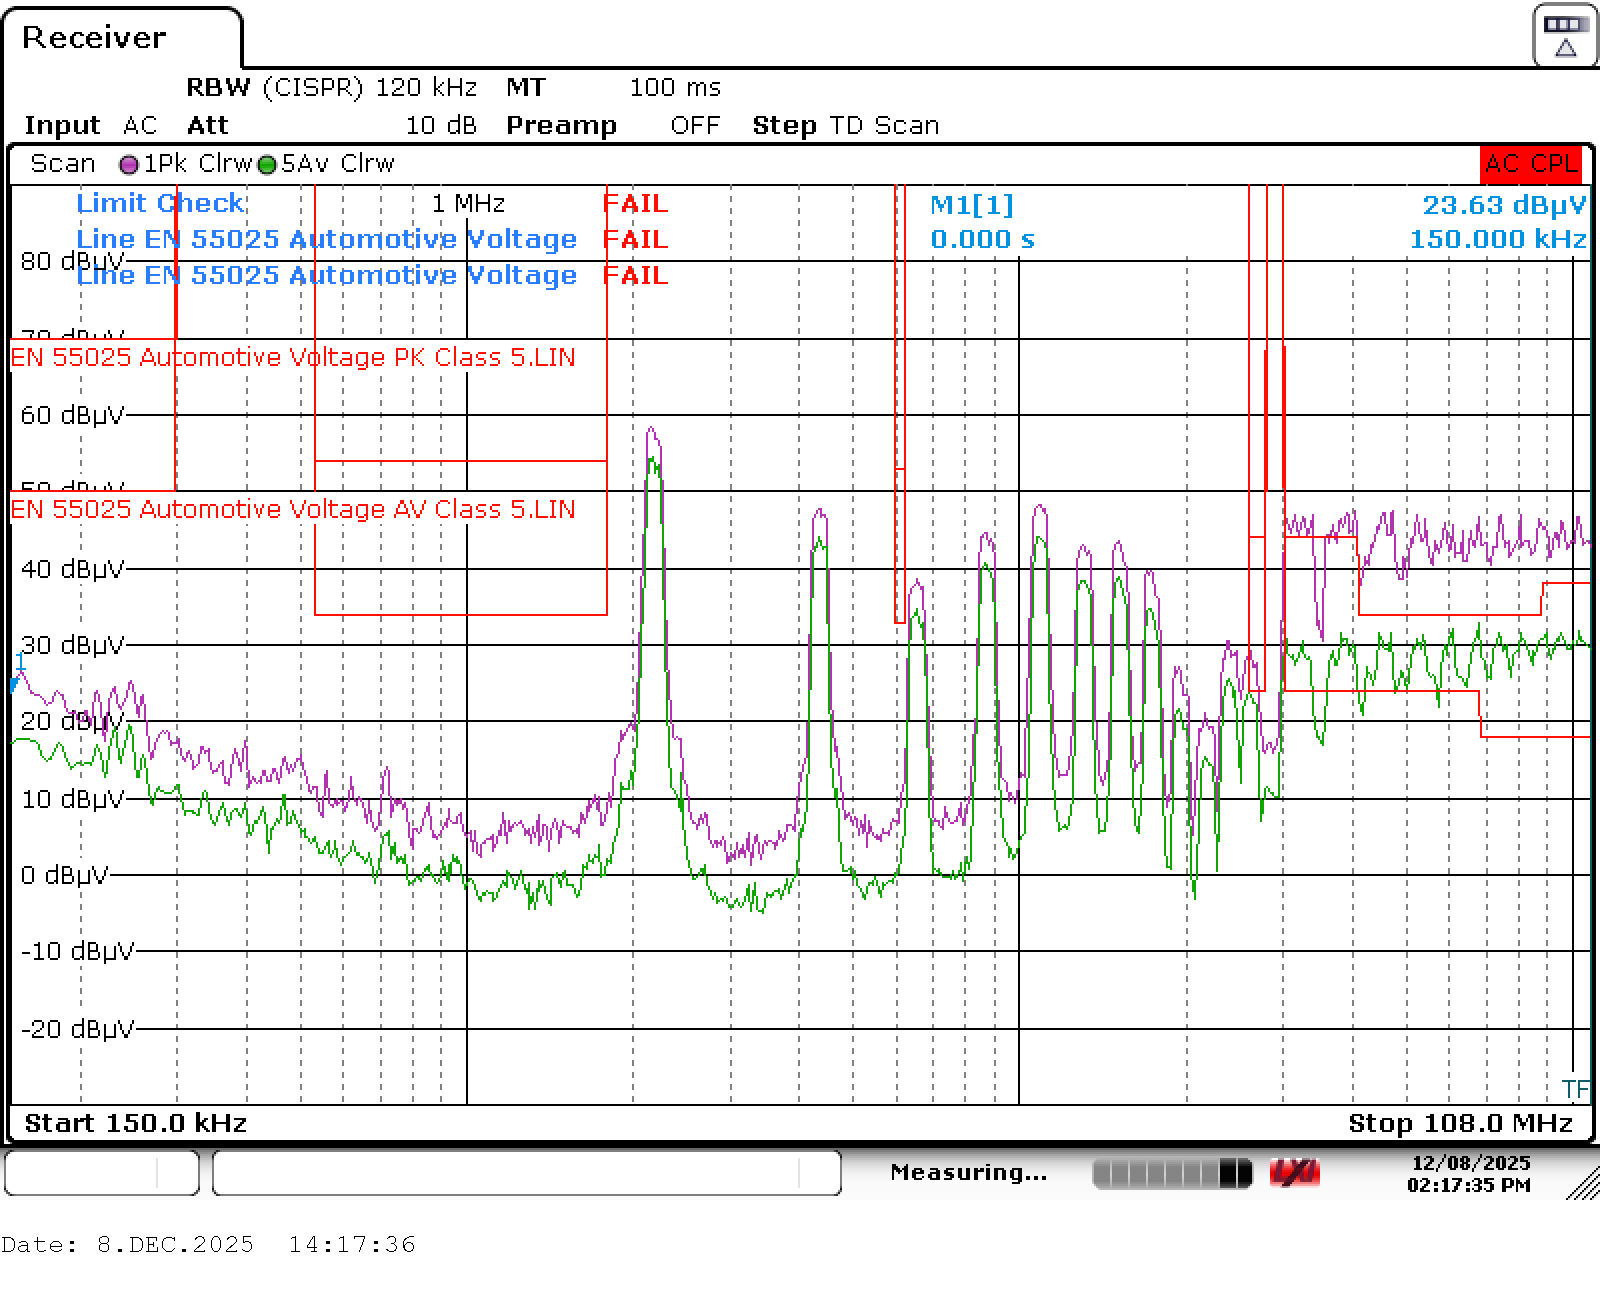Click the Stop 108.0 MHz frequency field
The height and width of the screenshot is (1292, 1600).
[x=1460, y=1124]
